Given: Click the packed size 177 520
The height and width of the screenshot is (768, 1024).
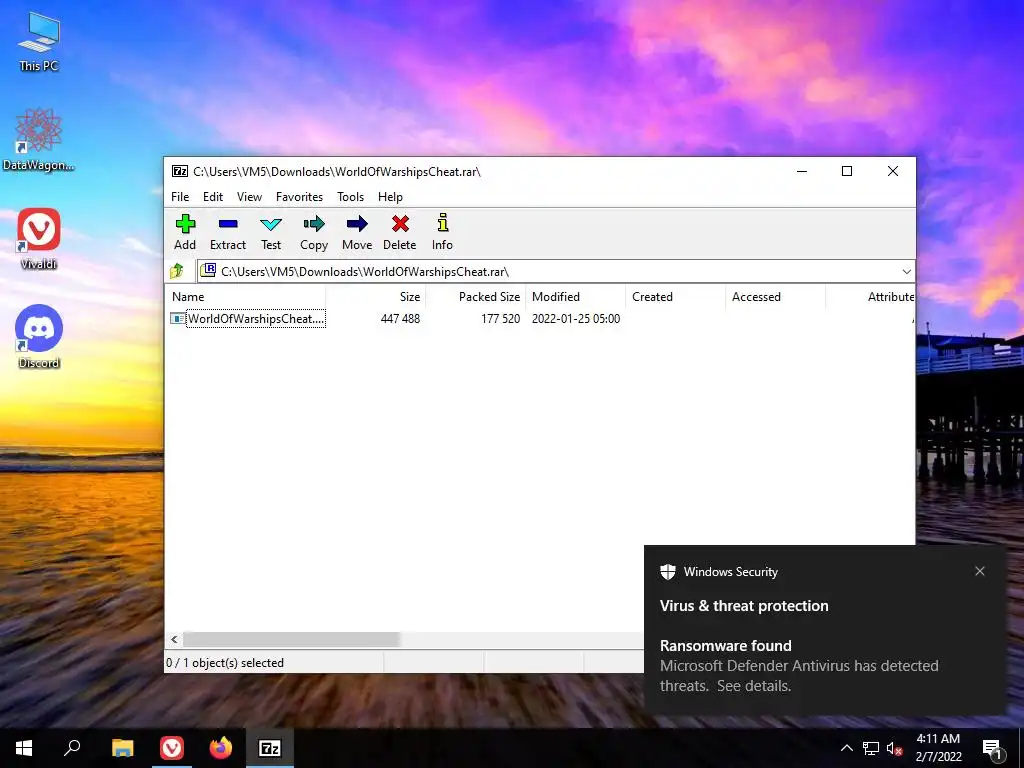Looking at the screenshot, I should 500,319.
